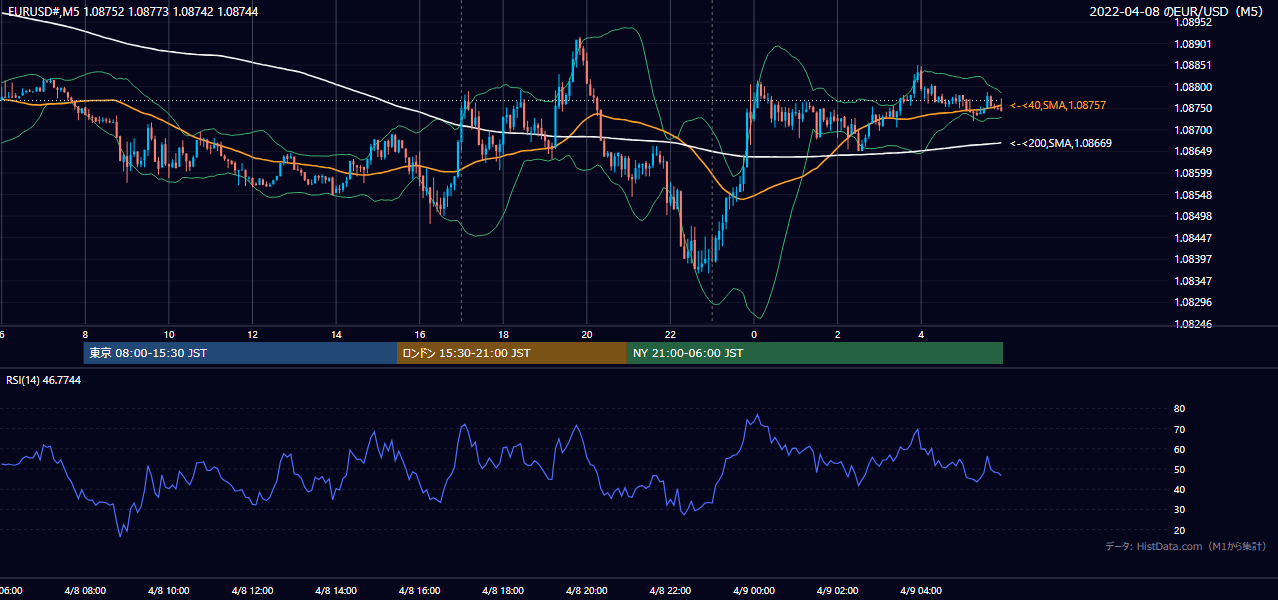This screenshot has height=600, width=1278.
Task: Click price axis value 1.08700
Action: click(x=1193, y=130)
